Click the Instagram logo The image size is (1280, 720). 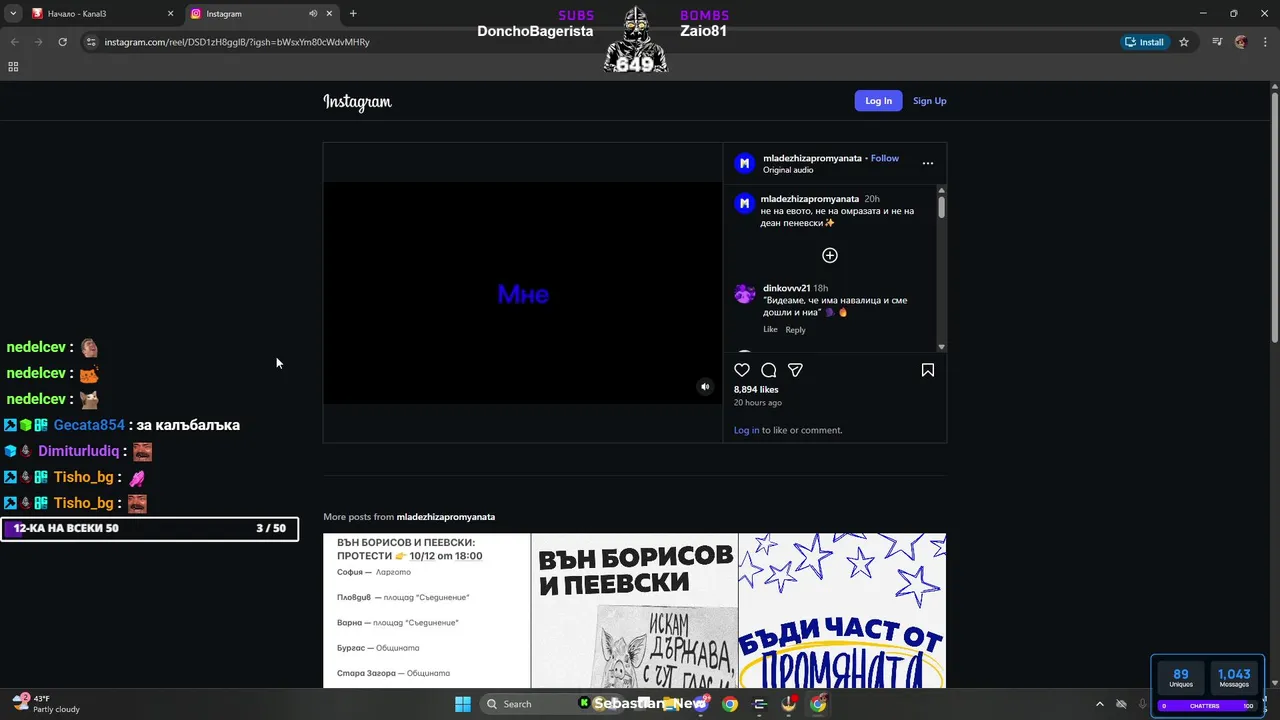click(x=357, y=101)
